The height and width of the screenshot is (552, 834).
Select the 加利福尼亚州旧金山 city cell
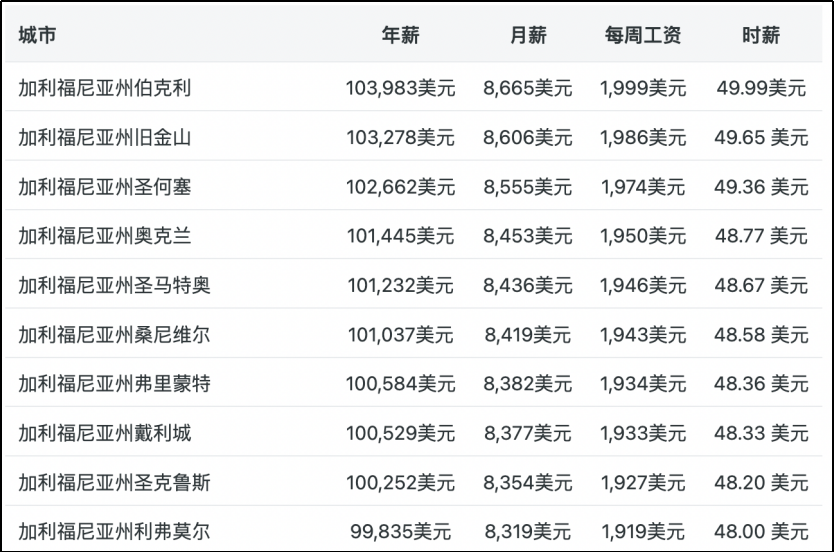point(105,137)
